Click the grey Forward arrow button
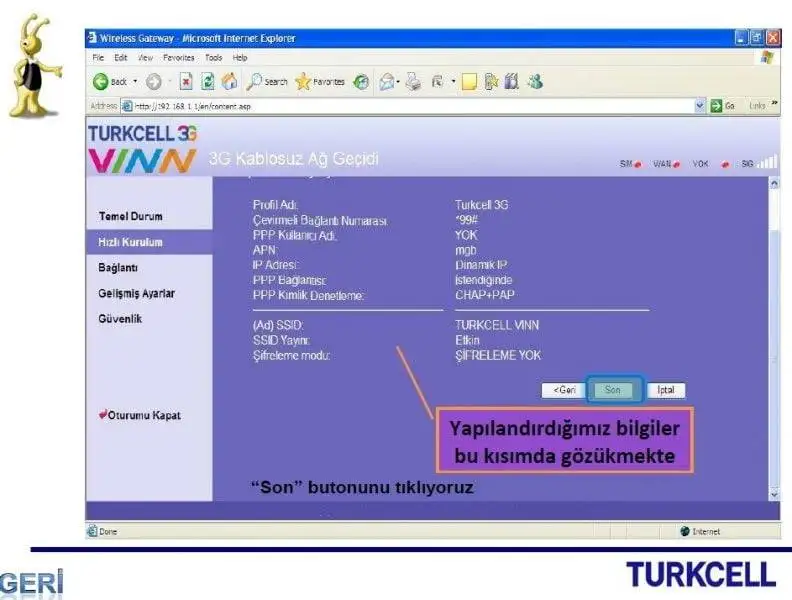This screenshot has height=600, width=792. pyautogui.click(x=154, y=81)
